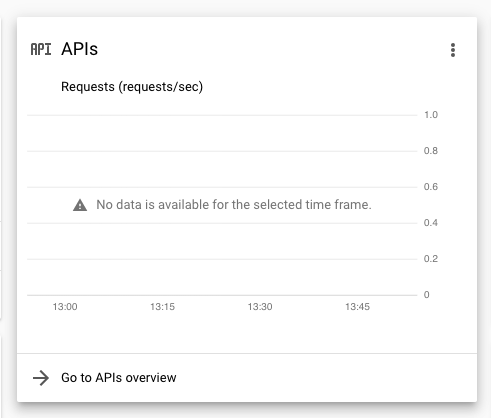Click the 0.6 y-axis value
This screenshot has width=491, height=418.
pos(431,187)
